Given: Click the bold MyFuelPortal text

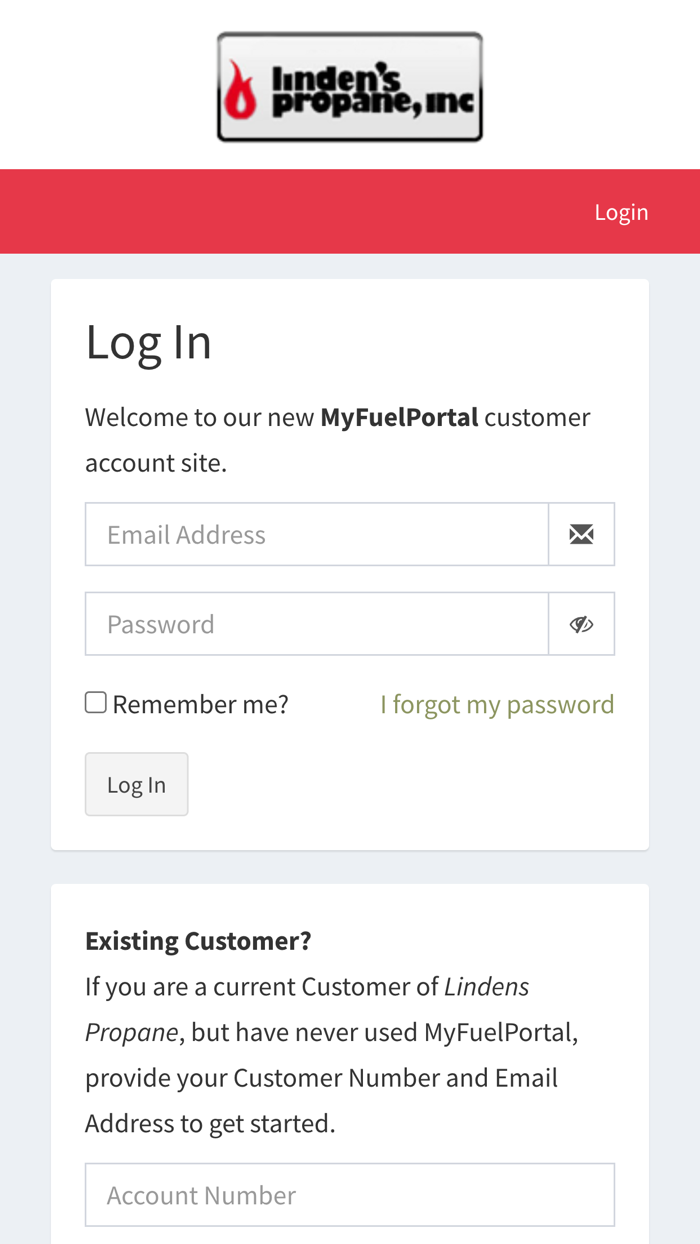Looking at the screenshot, I should click(399, 417).
